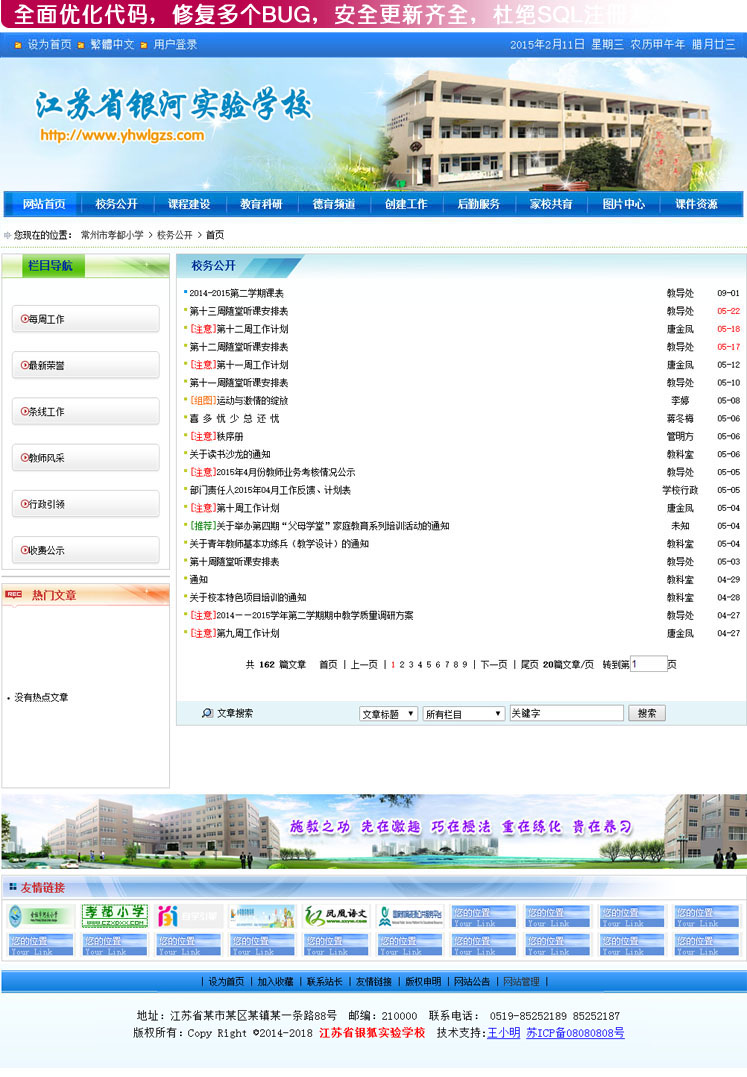This screenshot has width=747, height=1077.
Task: Click the red 江苏省银狐实验学校 footer link
Action: point(372,1033)
